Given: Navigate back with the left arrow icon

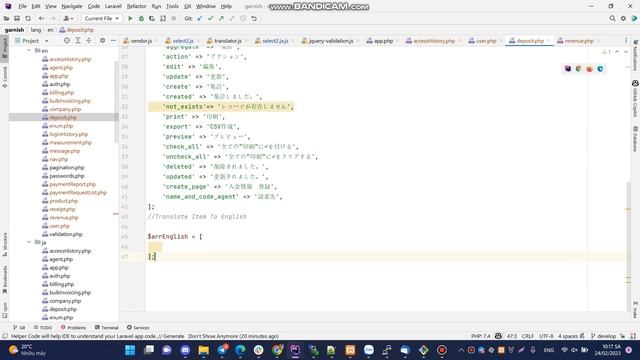Looking at the screenshot, I should coord(41,18).
